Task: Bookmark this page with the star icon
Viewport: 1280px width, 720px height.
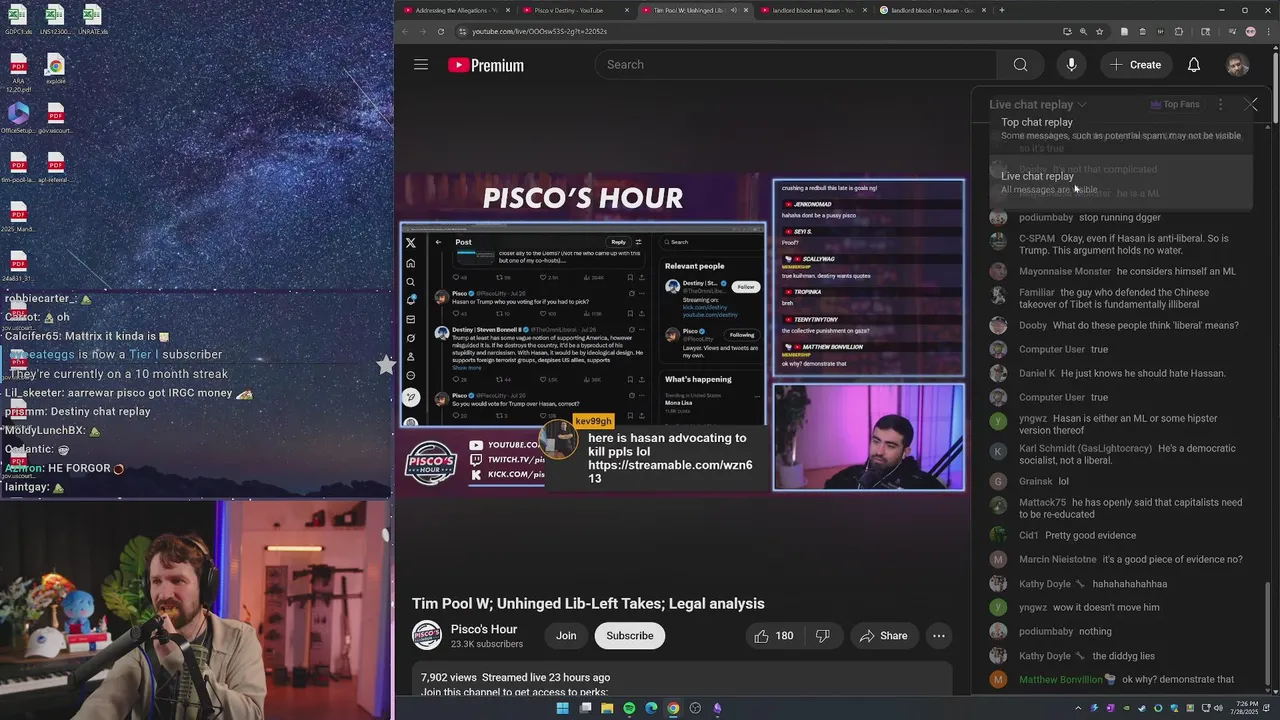Action: [1099, 31]
